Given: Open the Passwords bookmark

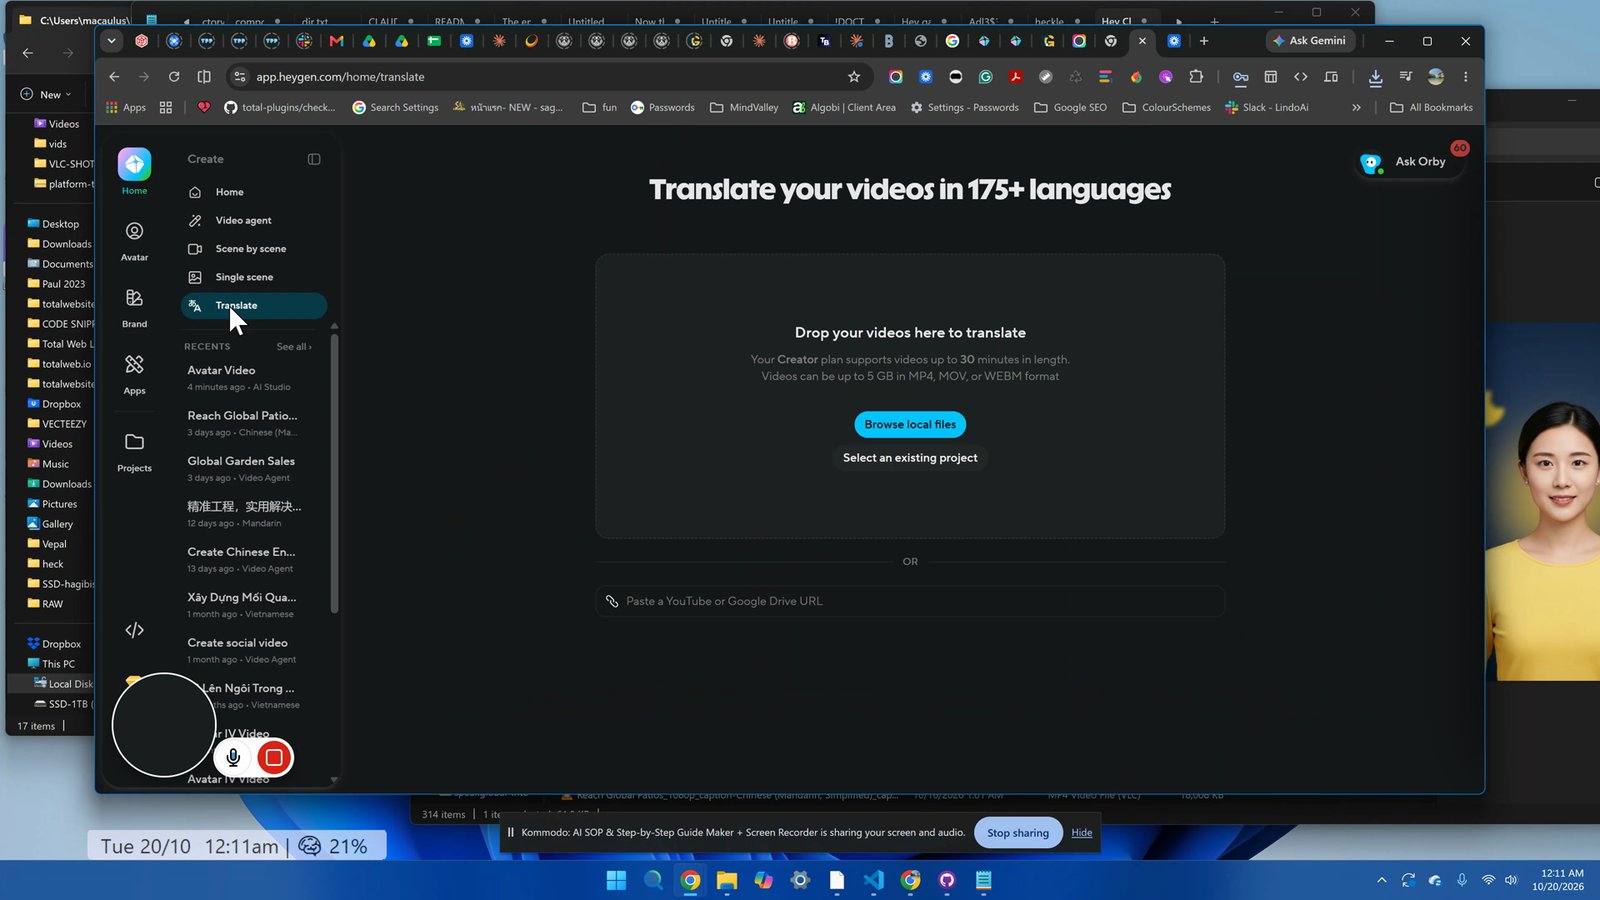Looking at the screenshot, I should coord(662,108).
